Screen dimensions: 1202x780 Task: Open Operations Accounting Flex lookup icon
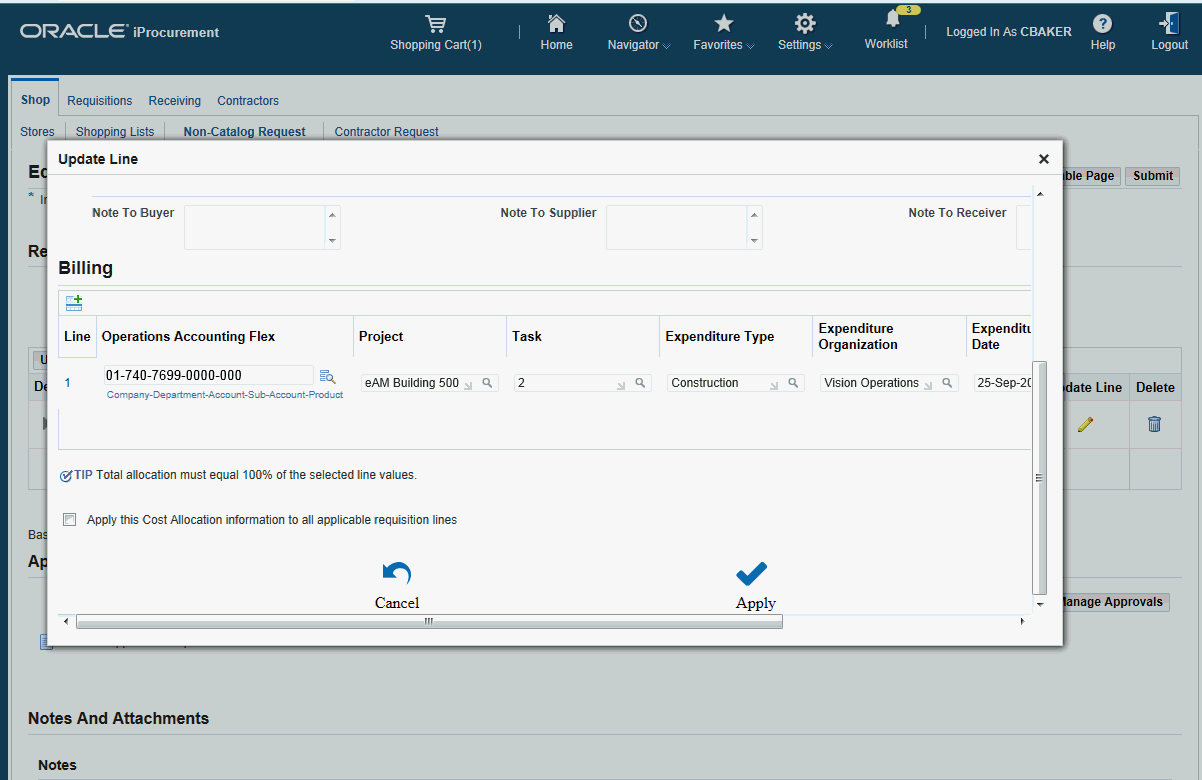point(327,376)
